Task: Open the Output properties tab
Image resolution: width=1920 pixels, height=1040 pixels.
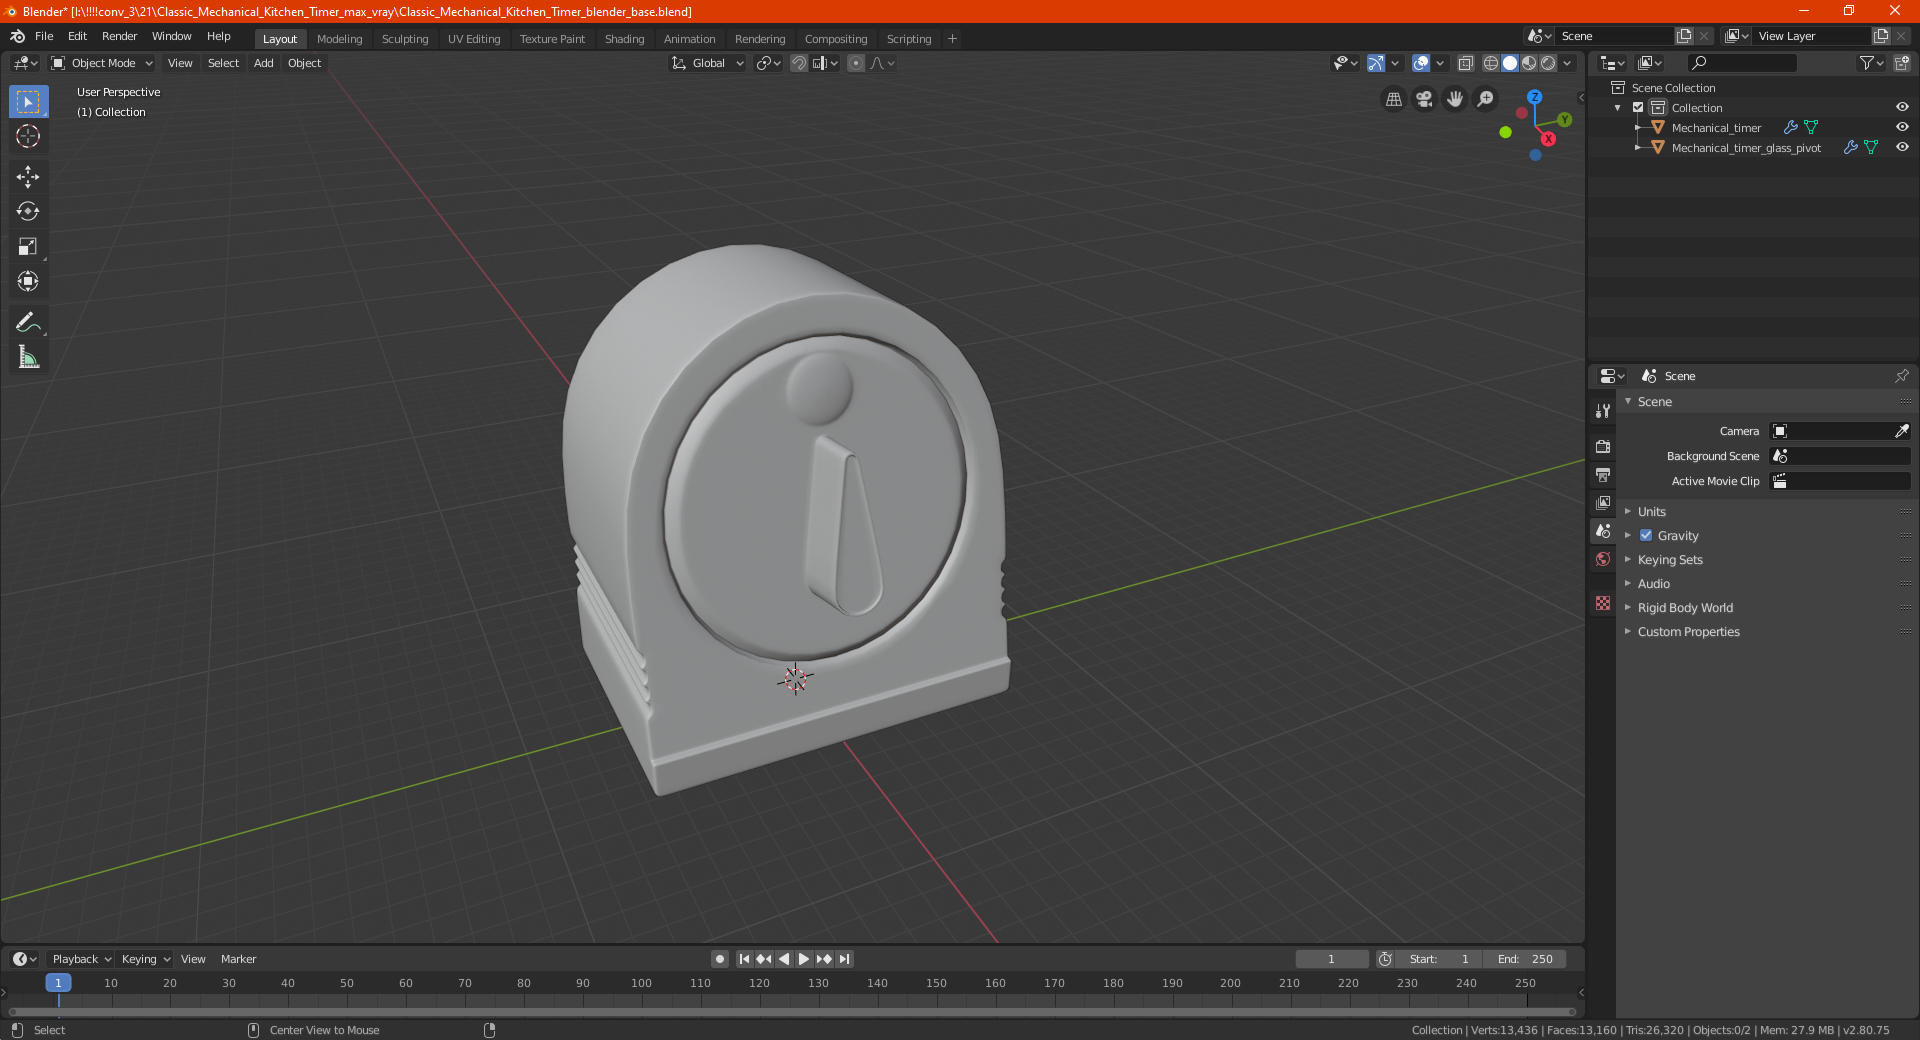Action: tap(1603, 474)
